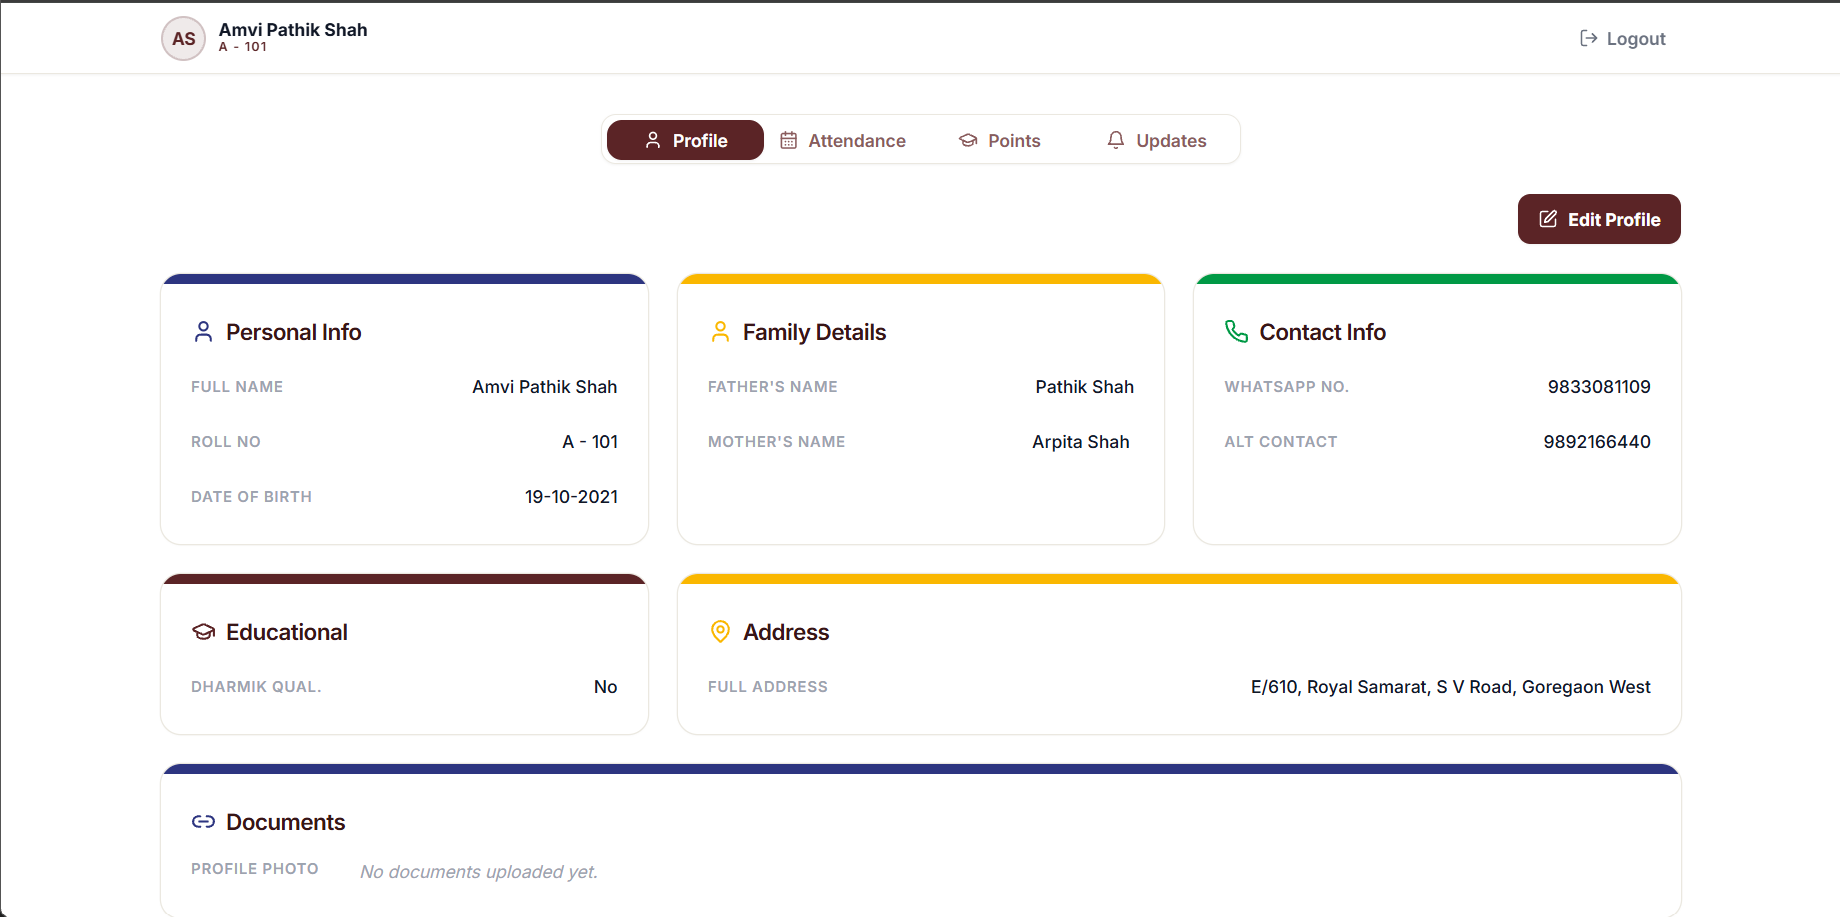
Task: Switch to the Points tab
Action: tap(1000, 140)
